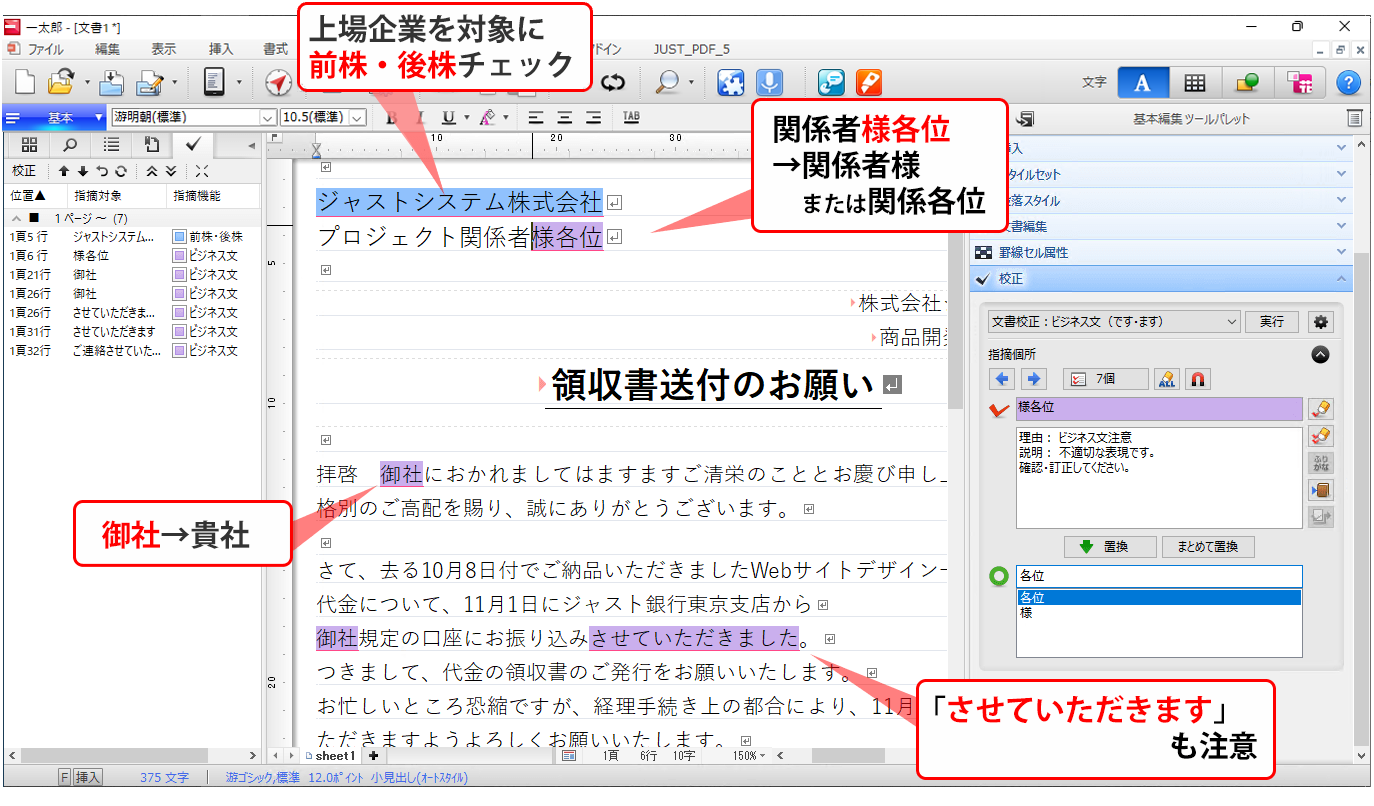Click the compass navigation icon
Viewport: 1374px width, 806px height.
[x=278, y=82]
